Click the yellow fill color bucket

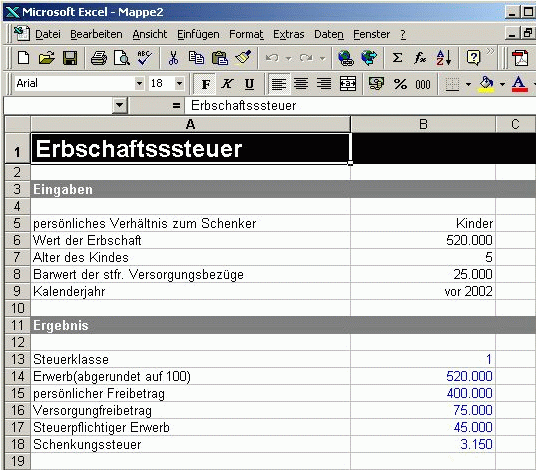pos(486,84)
